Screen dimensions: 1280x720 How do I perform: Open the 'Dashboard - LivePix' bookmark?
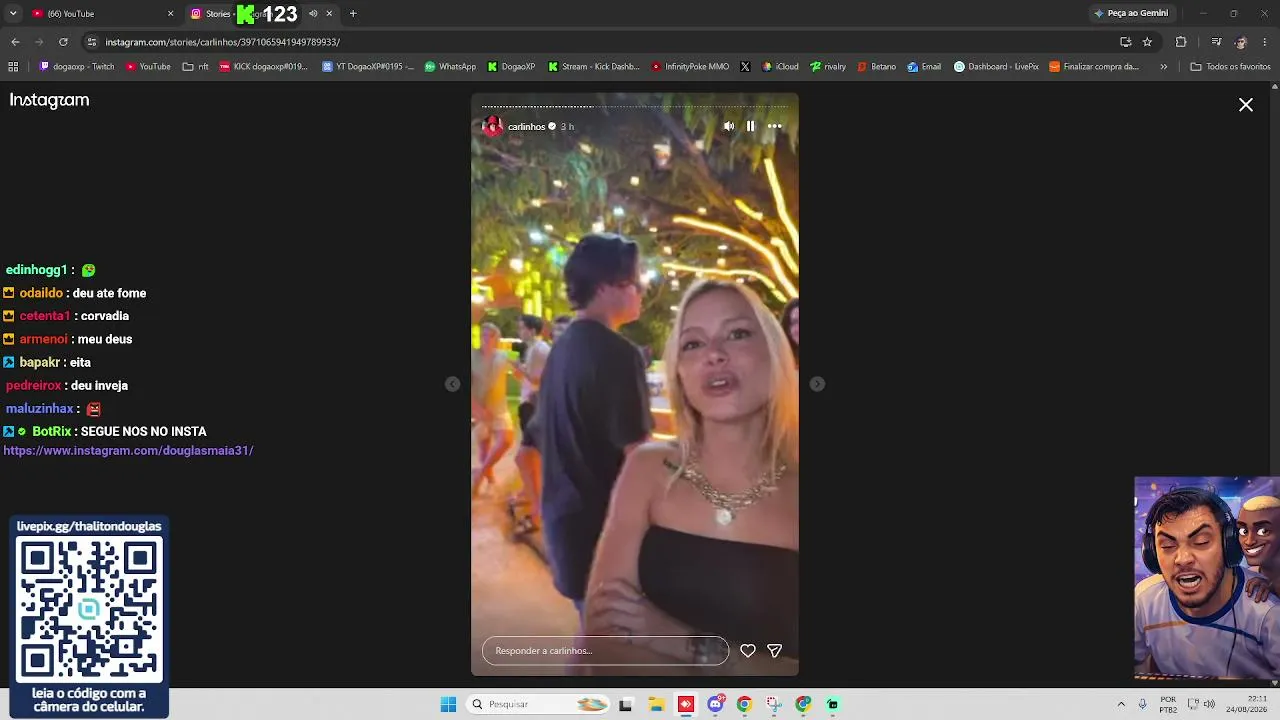coord(996,67)
